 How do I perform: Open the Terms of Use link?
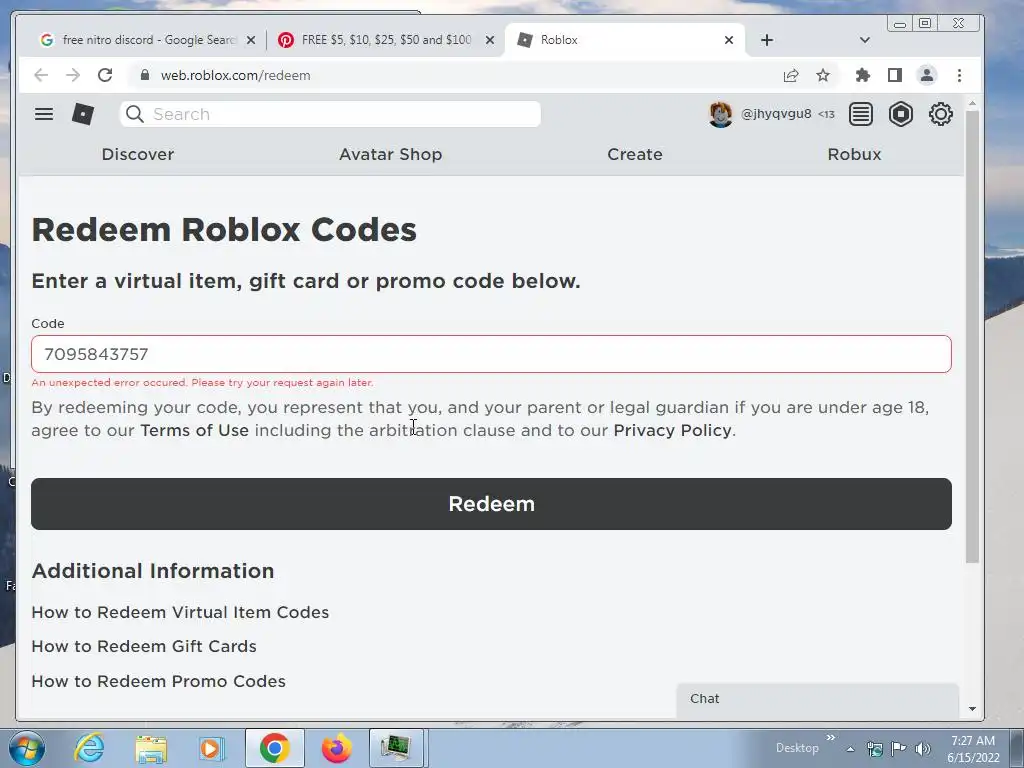pyautogui.click(x=195, y=430)
